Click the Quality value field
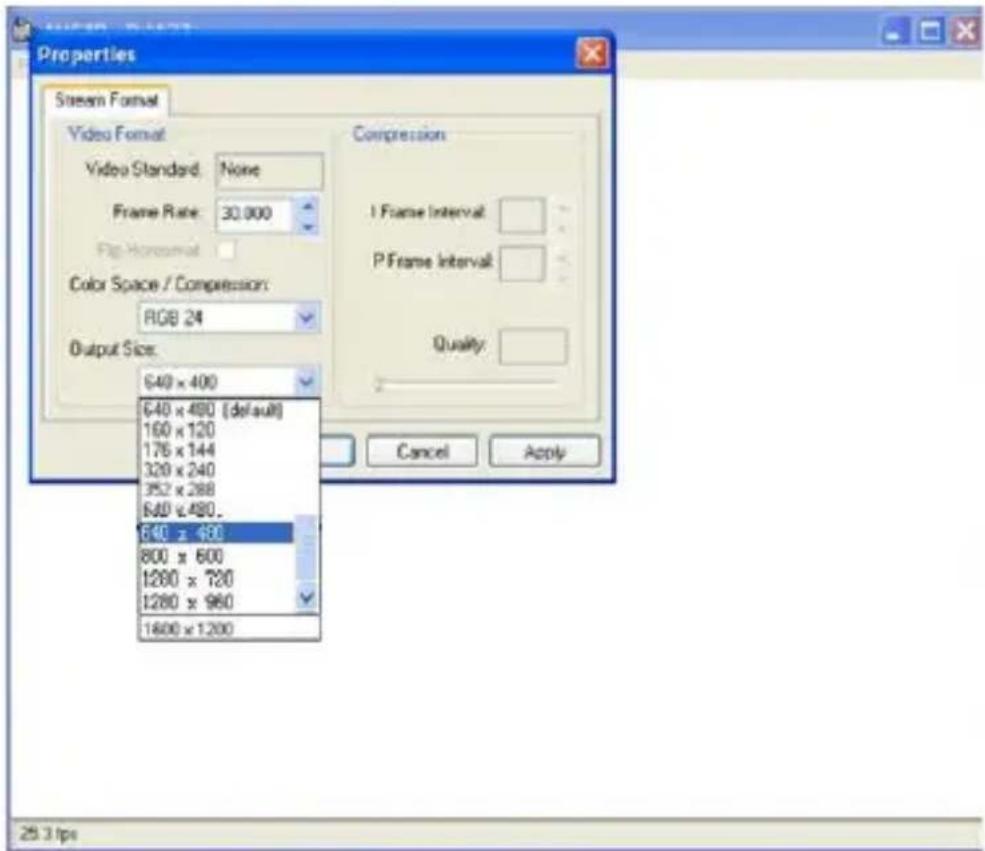This screenshot has width=985, height=851. [x=533, y=346]
